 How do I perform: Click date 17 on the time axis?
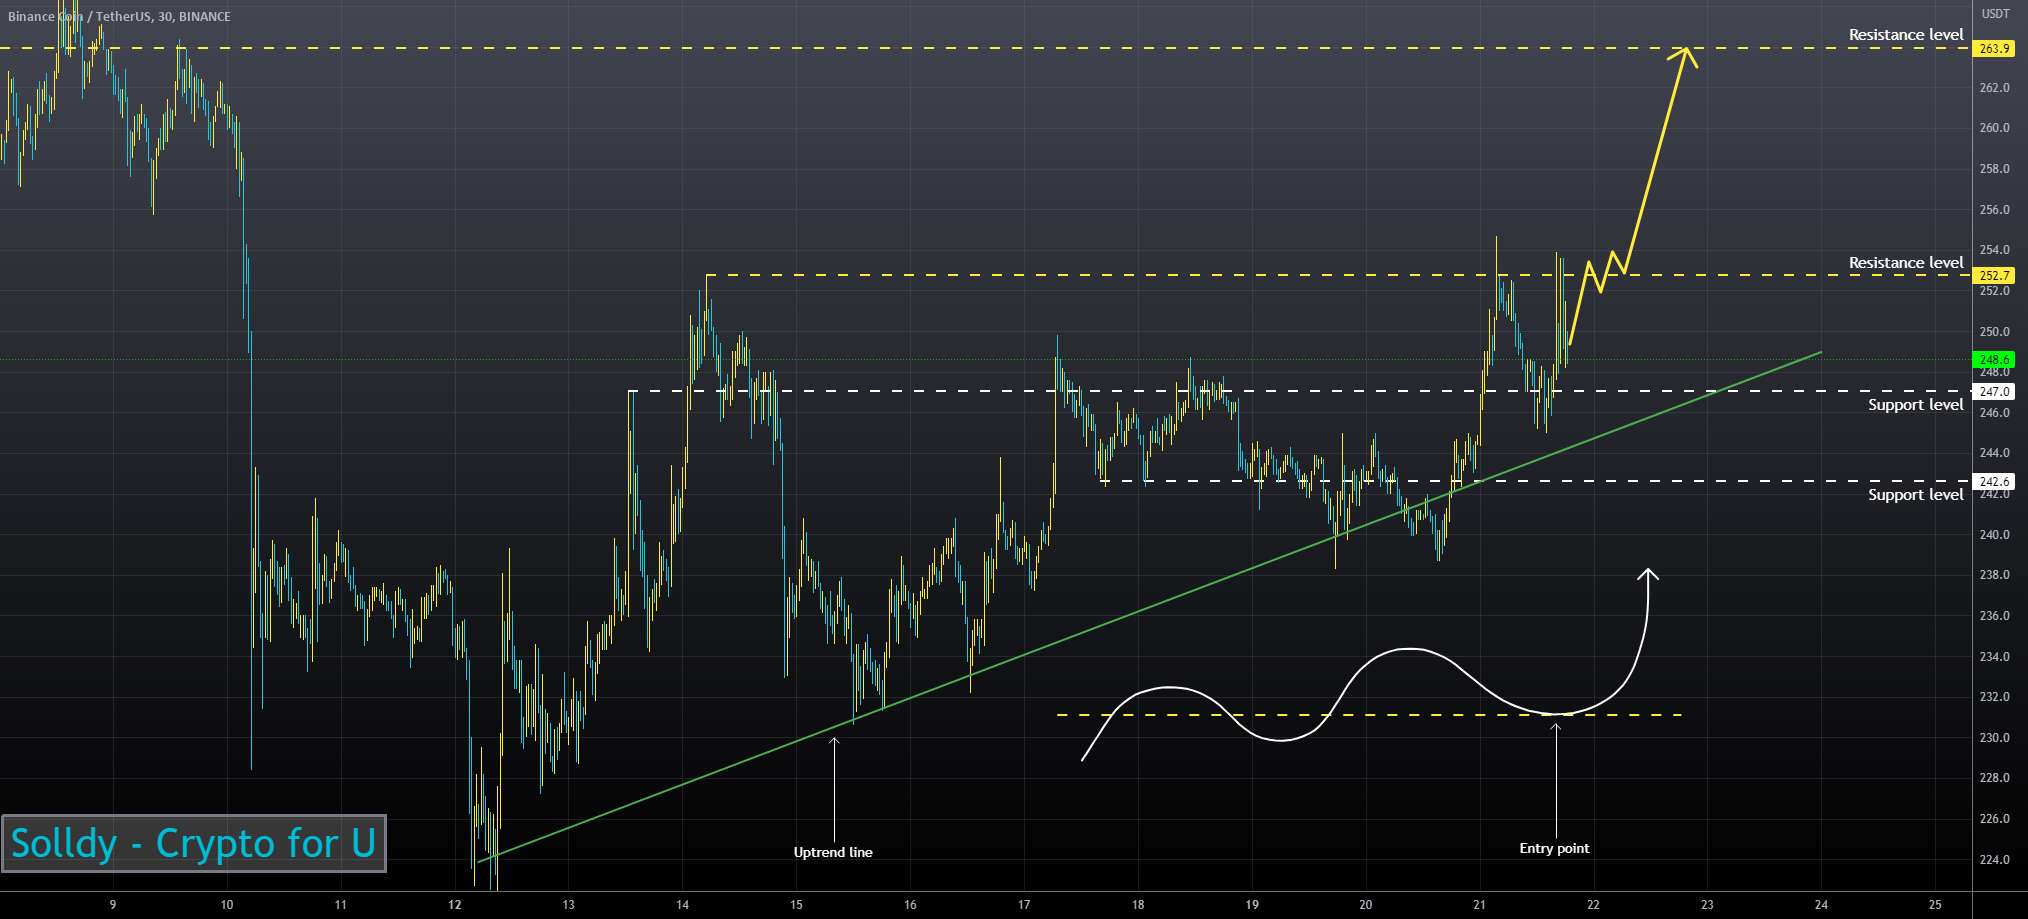pos(1024,904)
